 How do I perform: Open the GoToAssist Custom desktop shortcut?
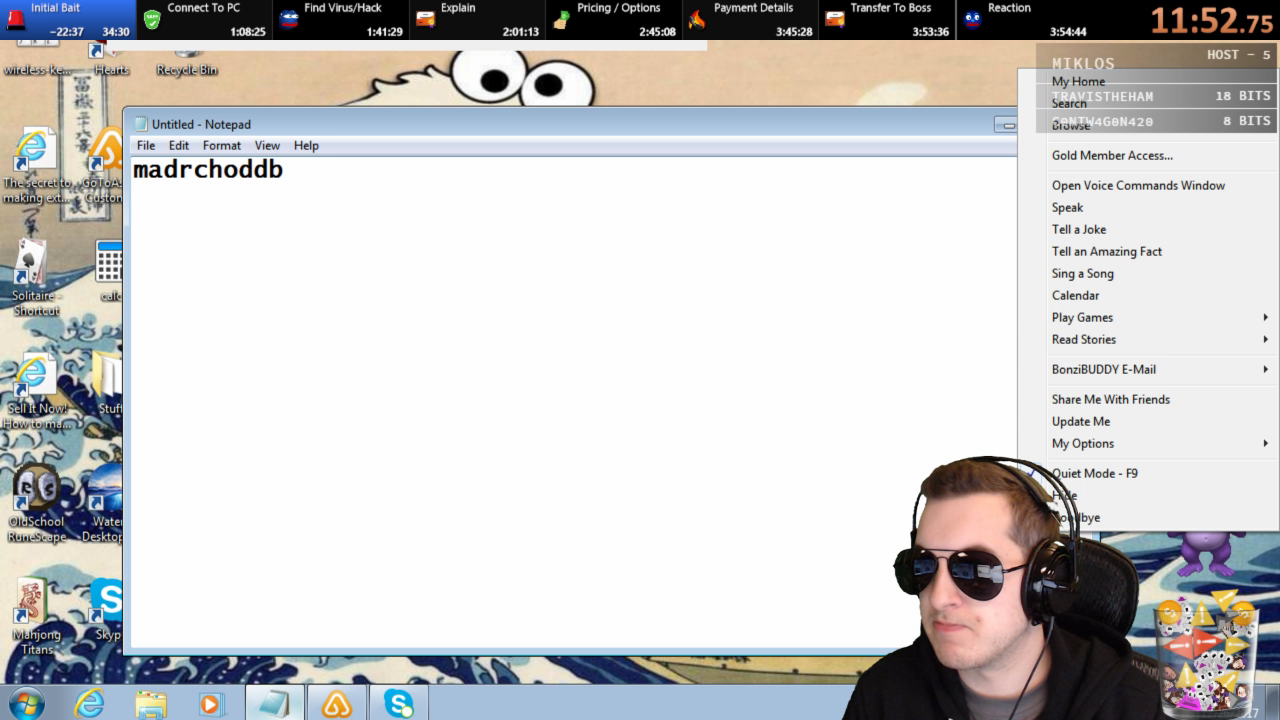tap(104, 166)
